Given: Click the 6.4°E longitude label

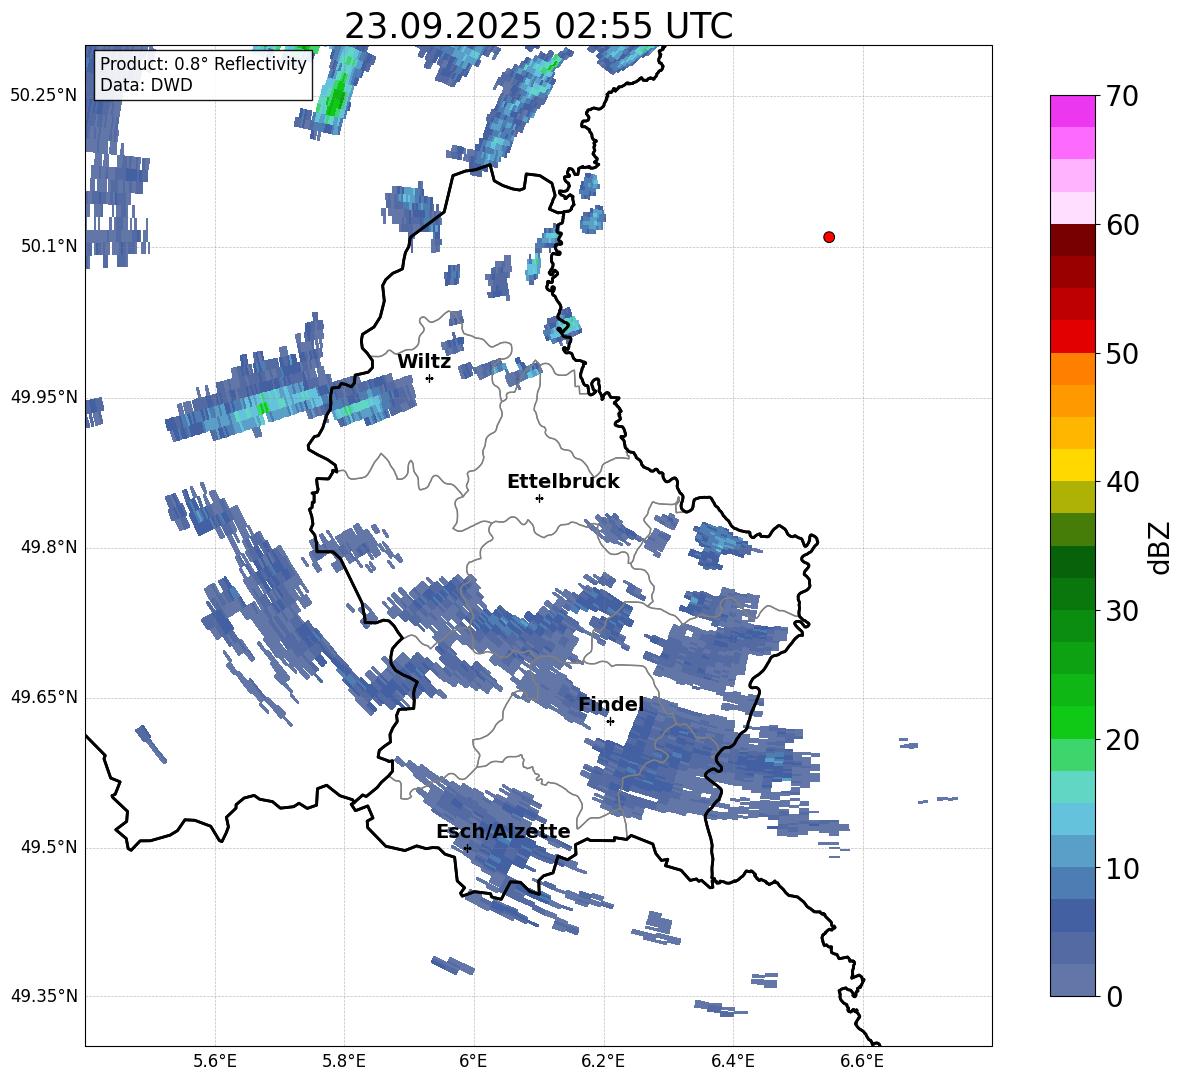Looking at the screenshot, I should point(732,1061).
